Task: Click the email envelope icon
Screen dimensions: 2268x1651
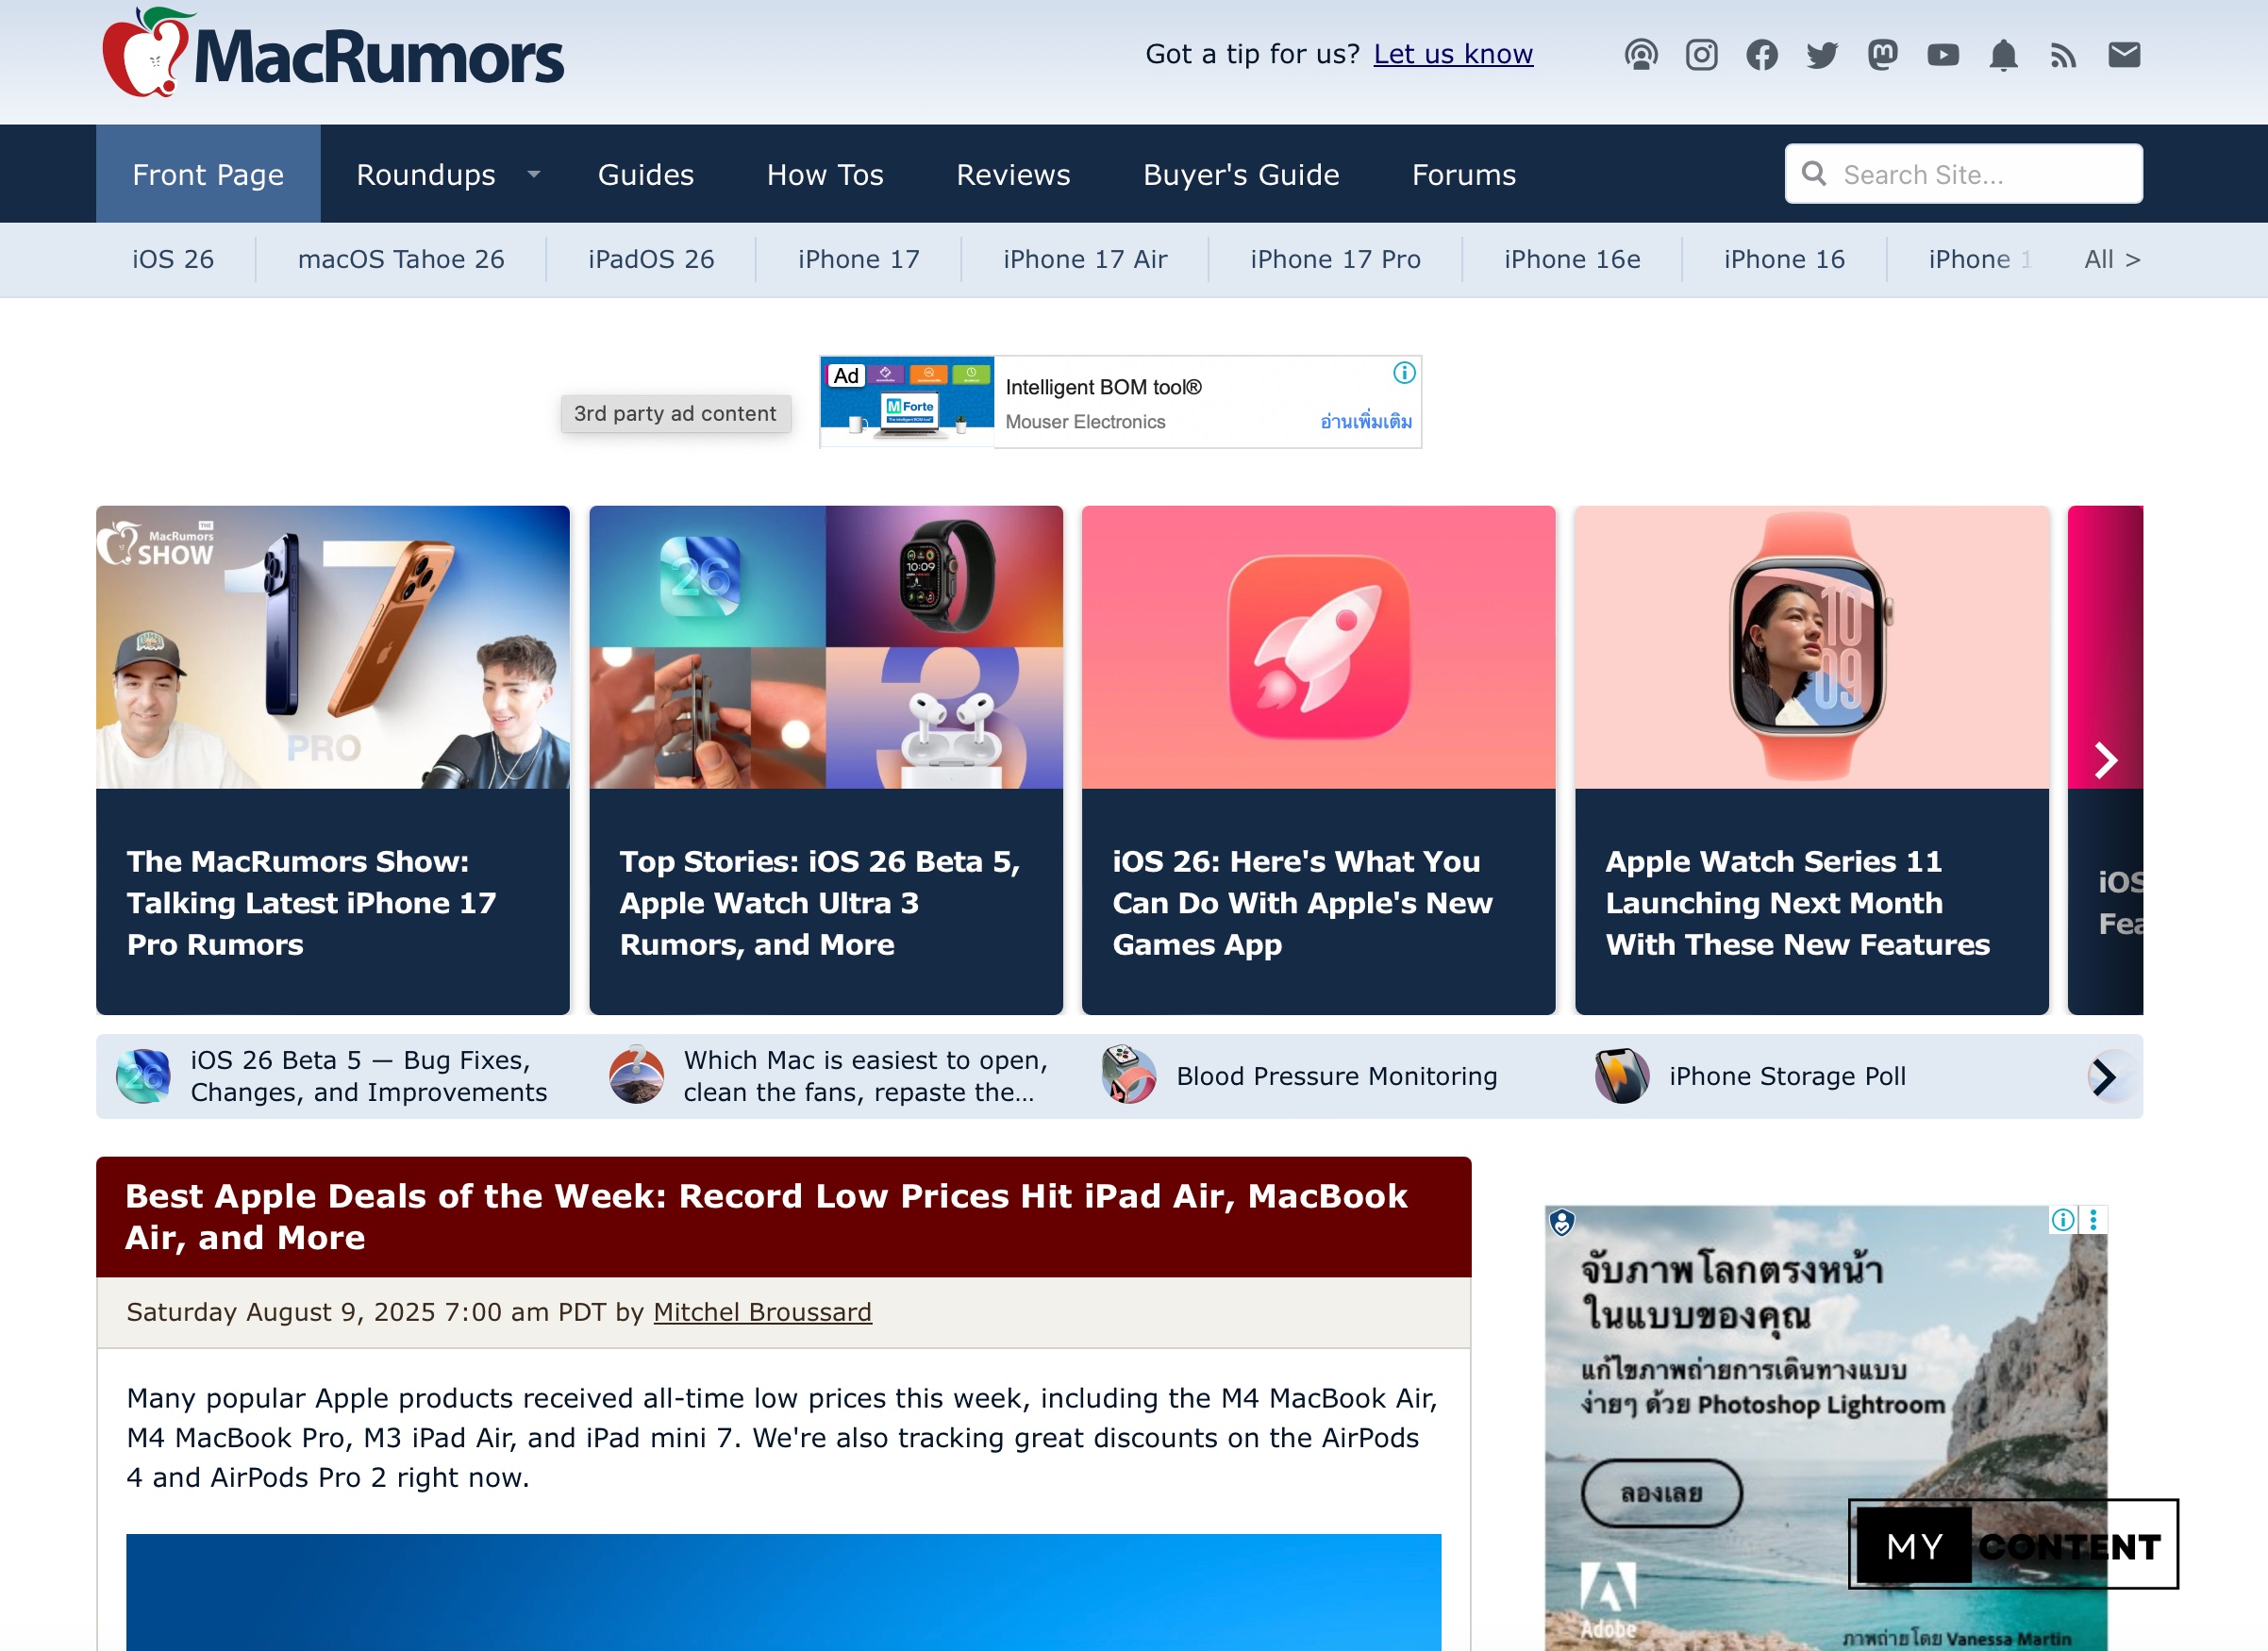Action: point(2124,55)
